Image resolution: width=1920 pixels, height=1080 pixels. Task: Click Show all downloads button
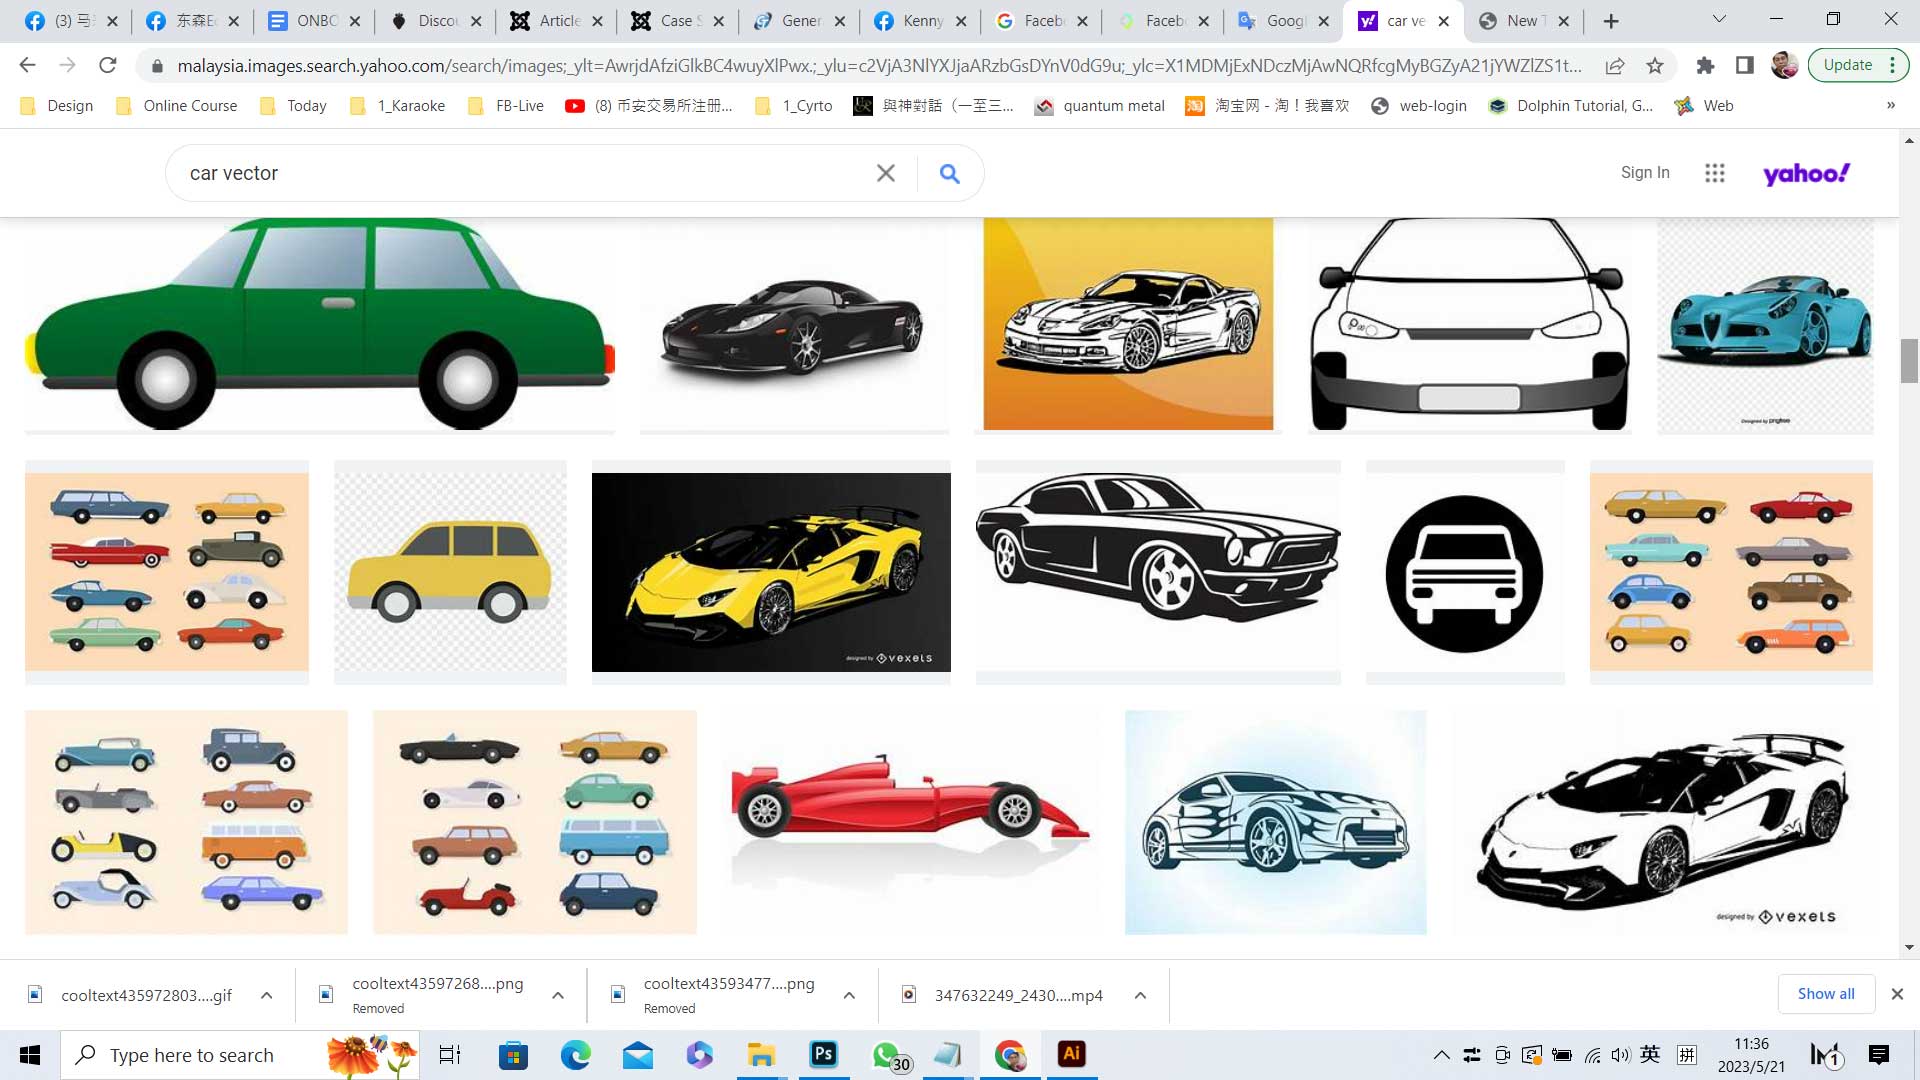(x=1826, y=993)
